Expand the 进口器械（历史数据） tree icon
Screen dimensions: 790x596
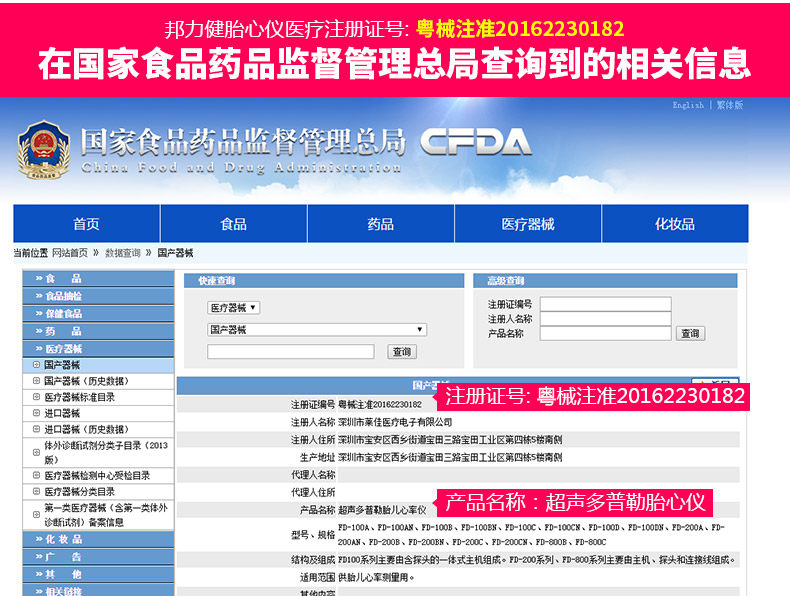pos(36,429)
